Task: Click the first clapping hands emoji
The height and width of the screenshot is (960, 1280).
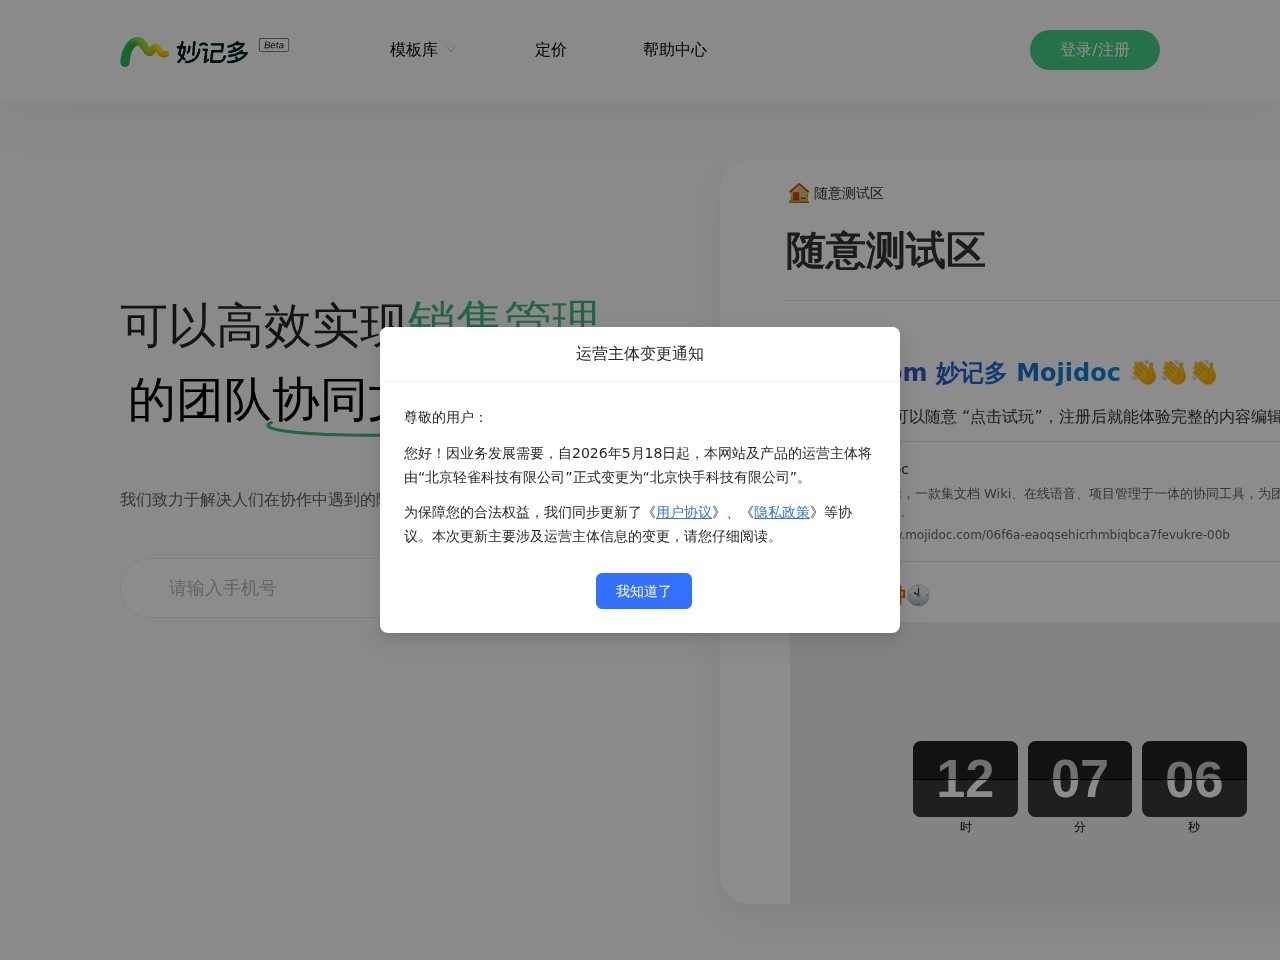Action: (x=1144, y=373)
